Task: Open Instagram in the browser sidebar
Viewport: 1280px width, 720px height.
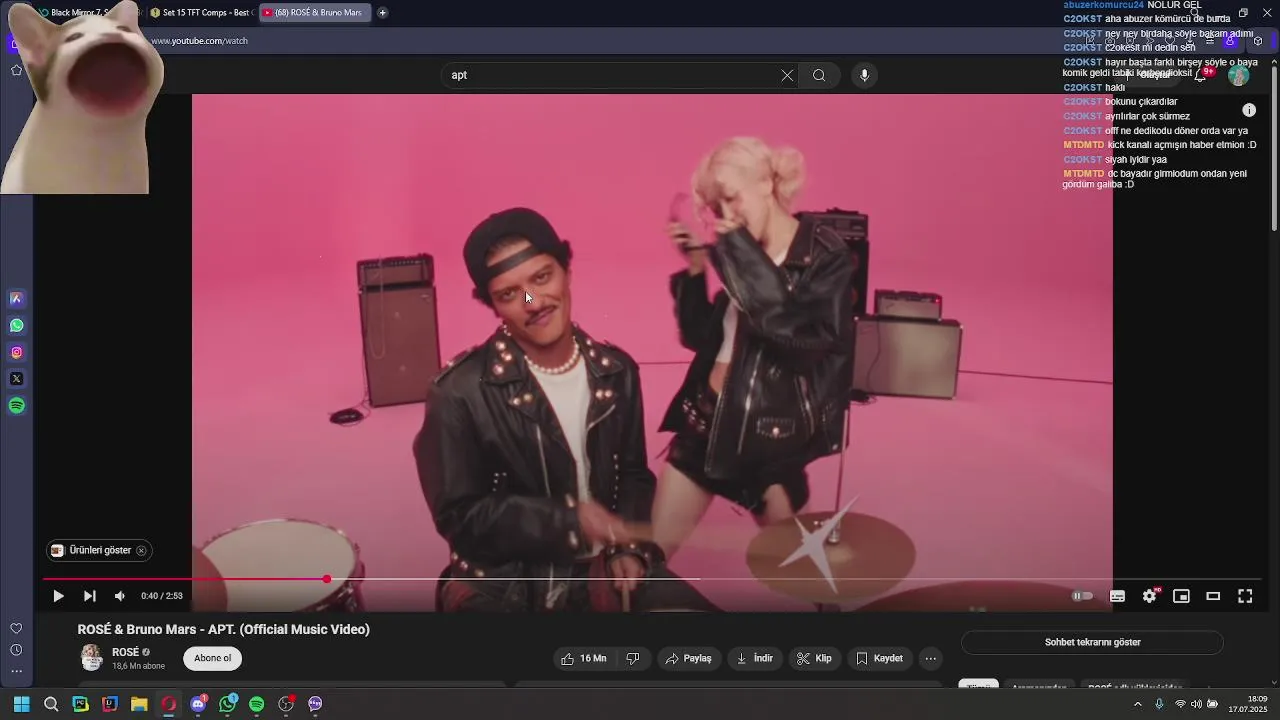Action: 16,352
